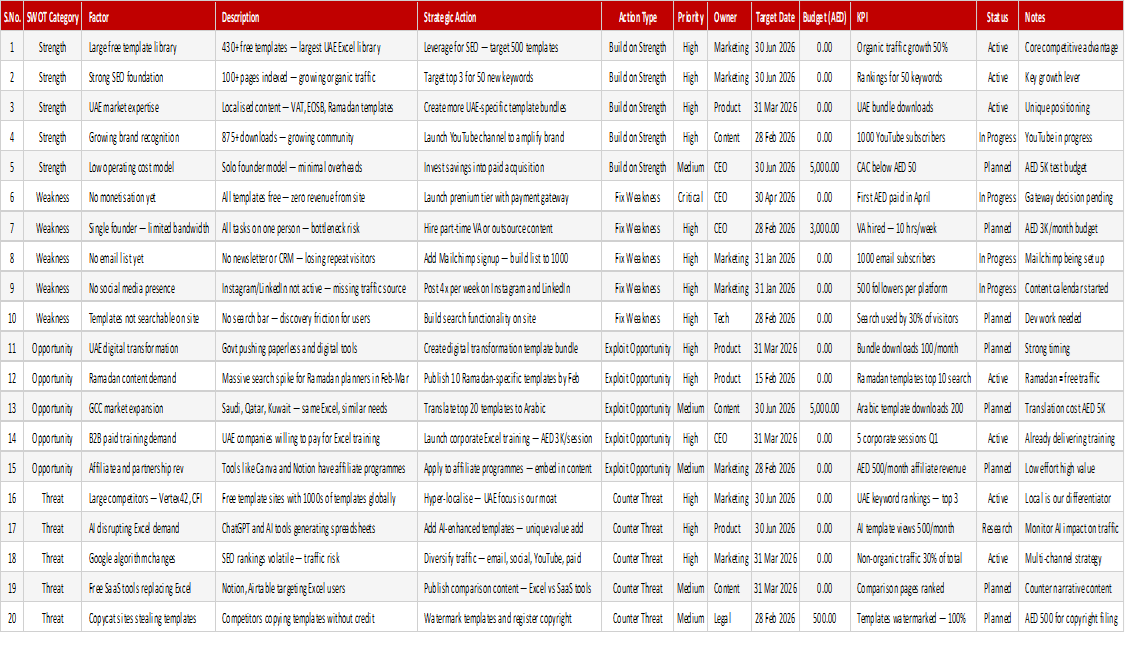Viewport: 1125px width, 661px height.
Task: Click "AED 500 for copyright filing" note
Action: (x=1071, y=619)
